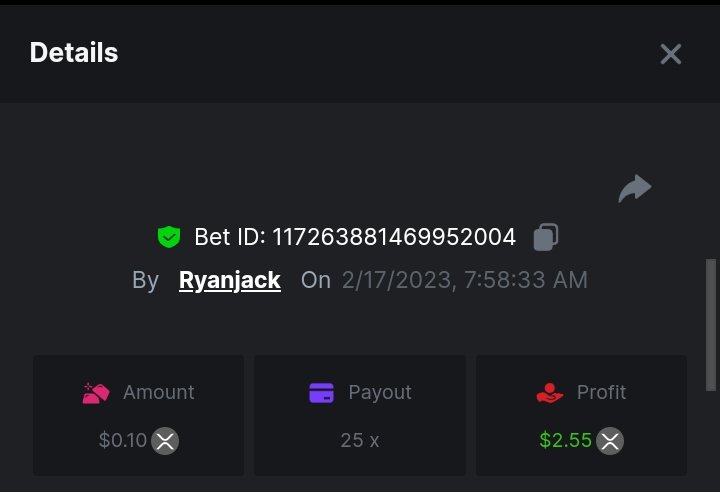
Task: Click the $0.10 bet amount value
Action: tap(123, 440)
